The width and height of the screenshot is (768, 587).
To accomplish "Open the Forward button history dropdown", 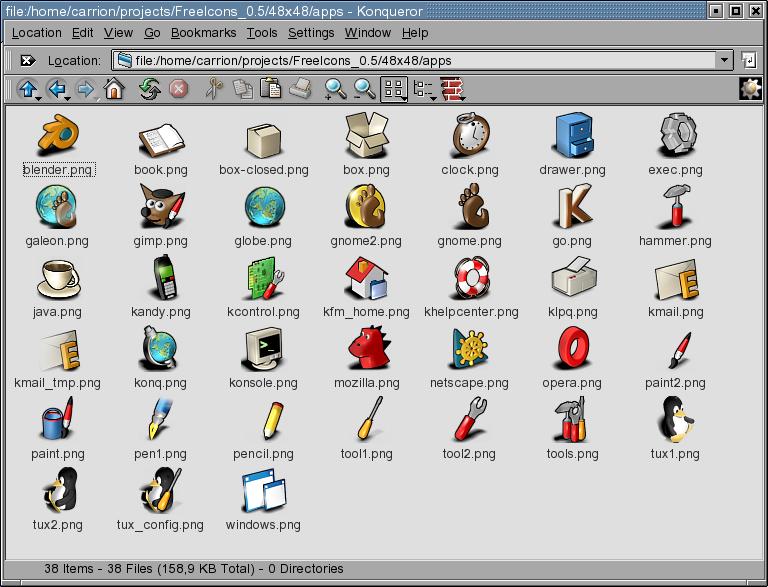I will 97,99.
